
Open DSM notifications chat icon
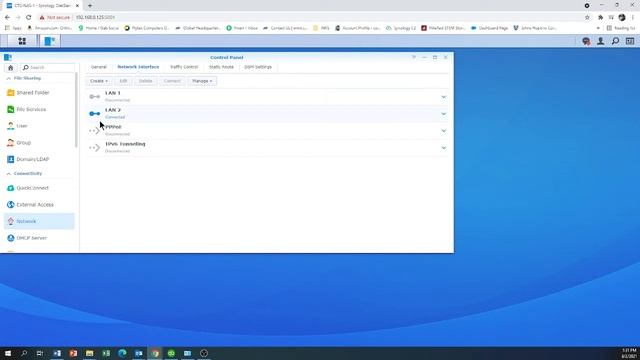[x=586, y=41]
